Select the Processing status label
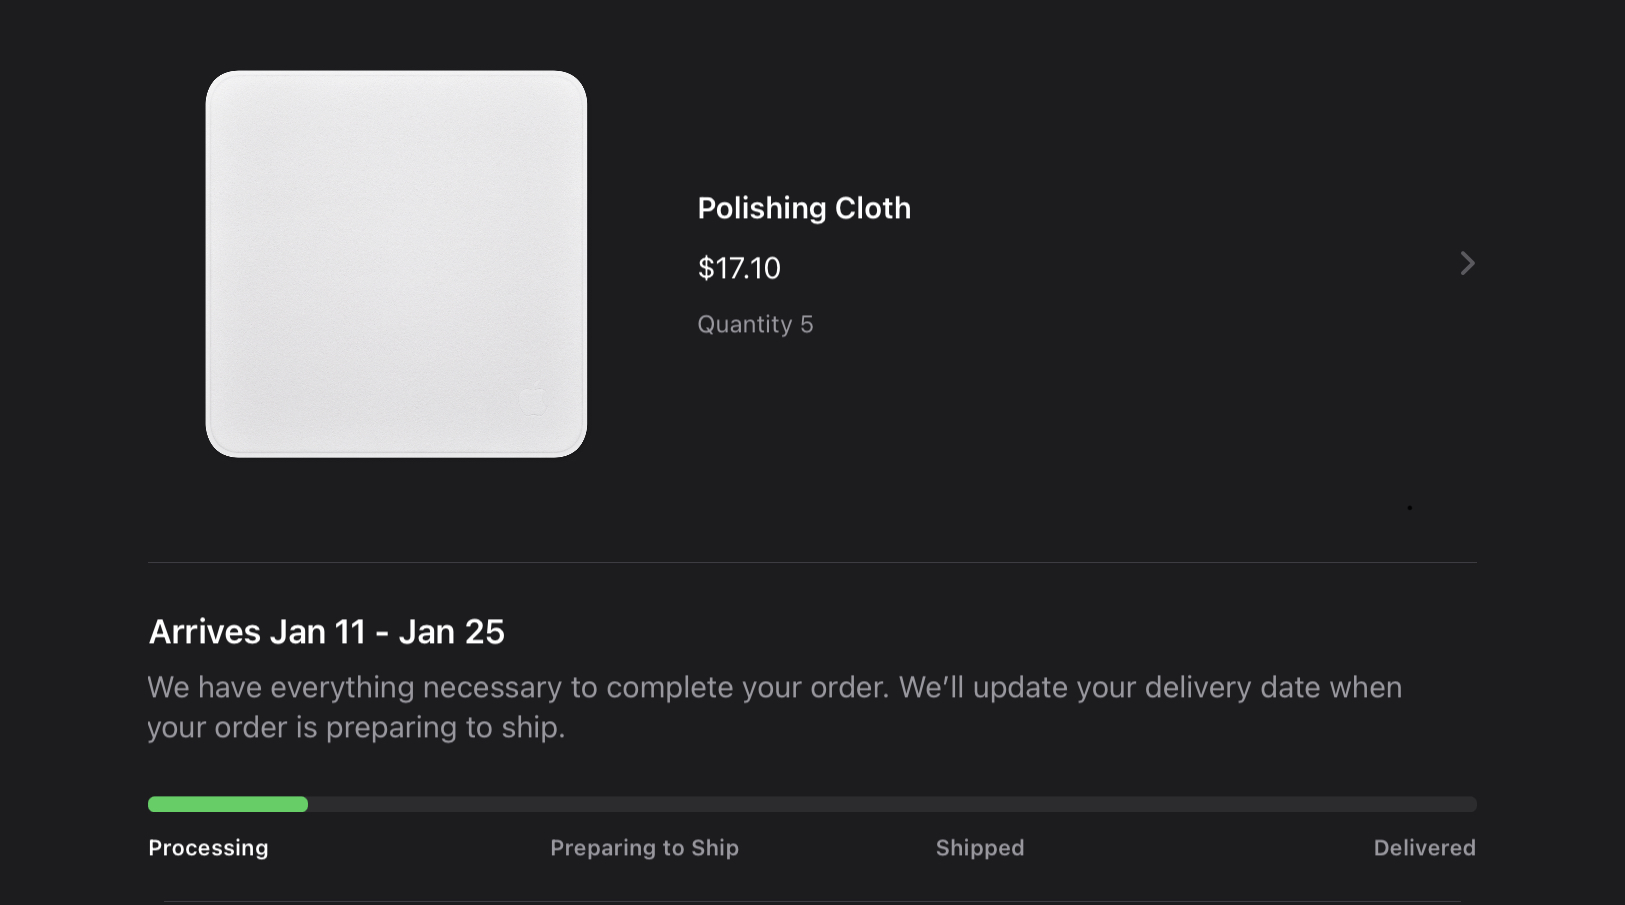 tap(208, 848)
